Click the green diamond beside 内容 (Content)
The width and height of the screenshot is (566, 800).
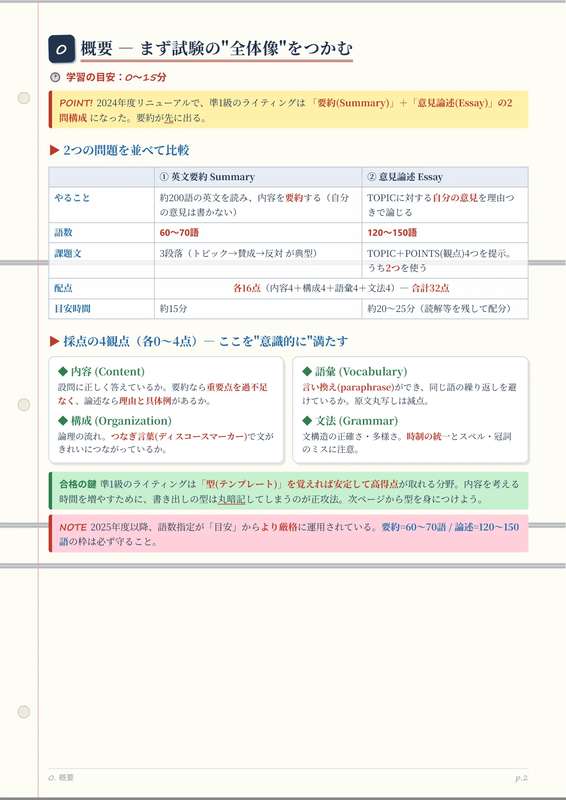pos(63,371)
